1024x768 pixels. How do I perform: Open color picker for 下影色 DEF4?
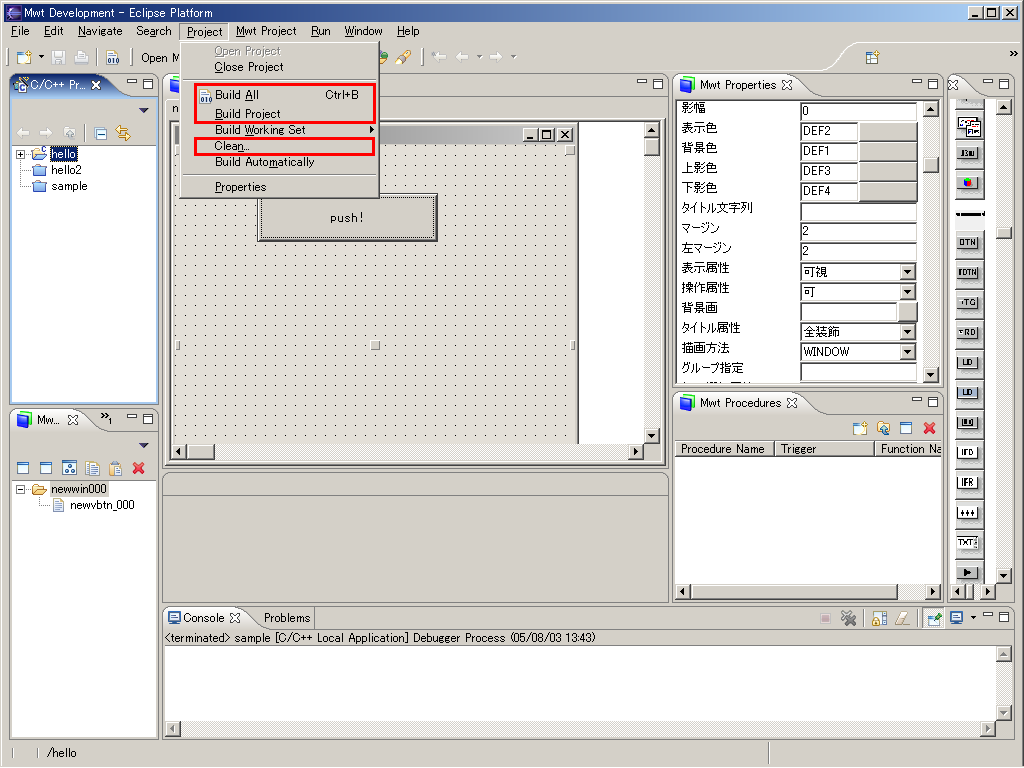click(x=888, y=191)
